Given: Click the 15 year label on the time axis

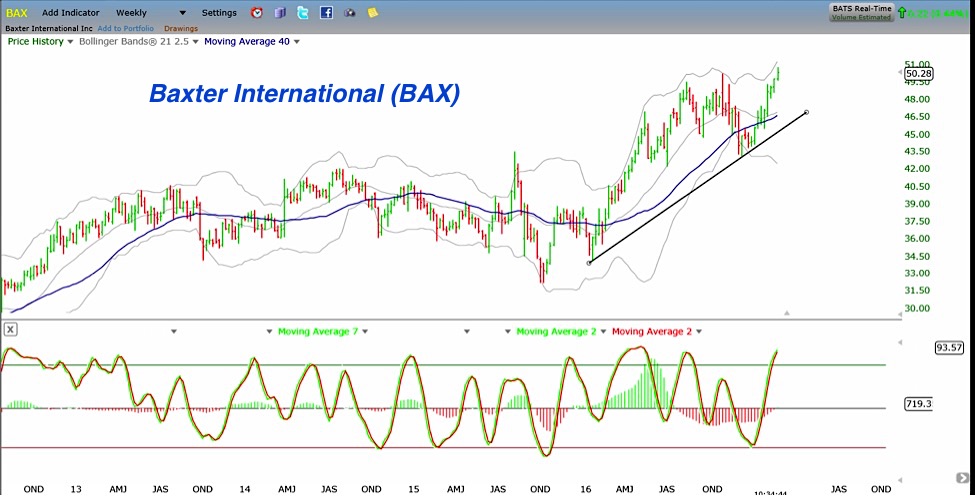Looking at the screenshot, I should (413, 489).
